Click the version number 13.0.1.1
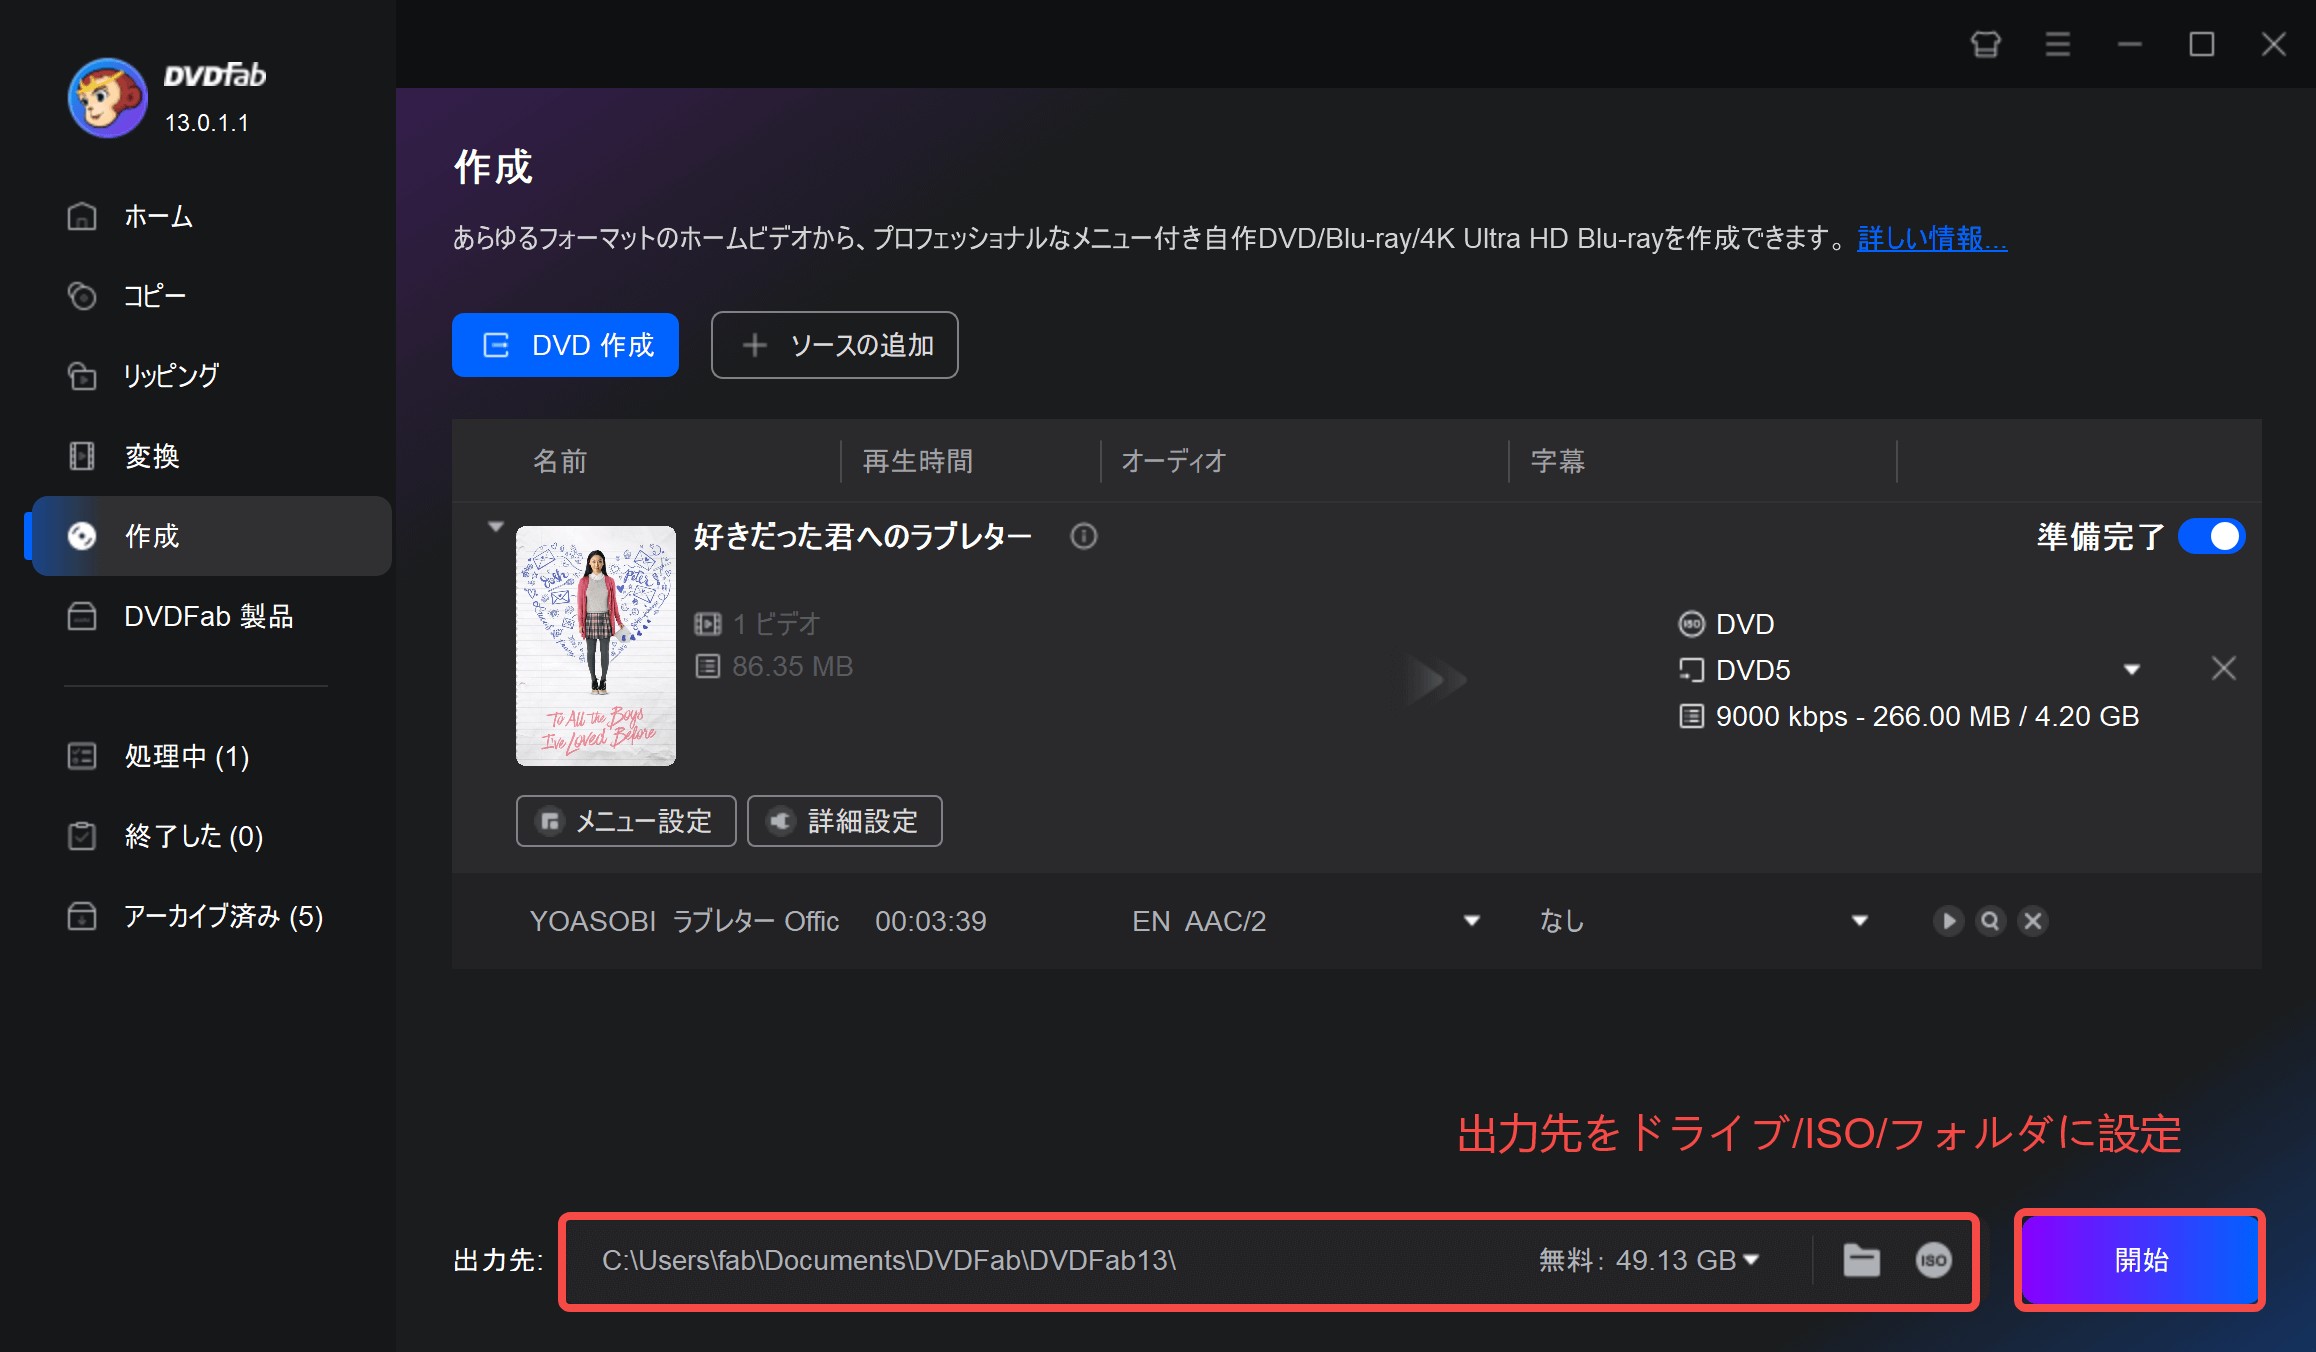Viewport: 2316px width, 1352px height. 206,123
